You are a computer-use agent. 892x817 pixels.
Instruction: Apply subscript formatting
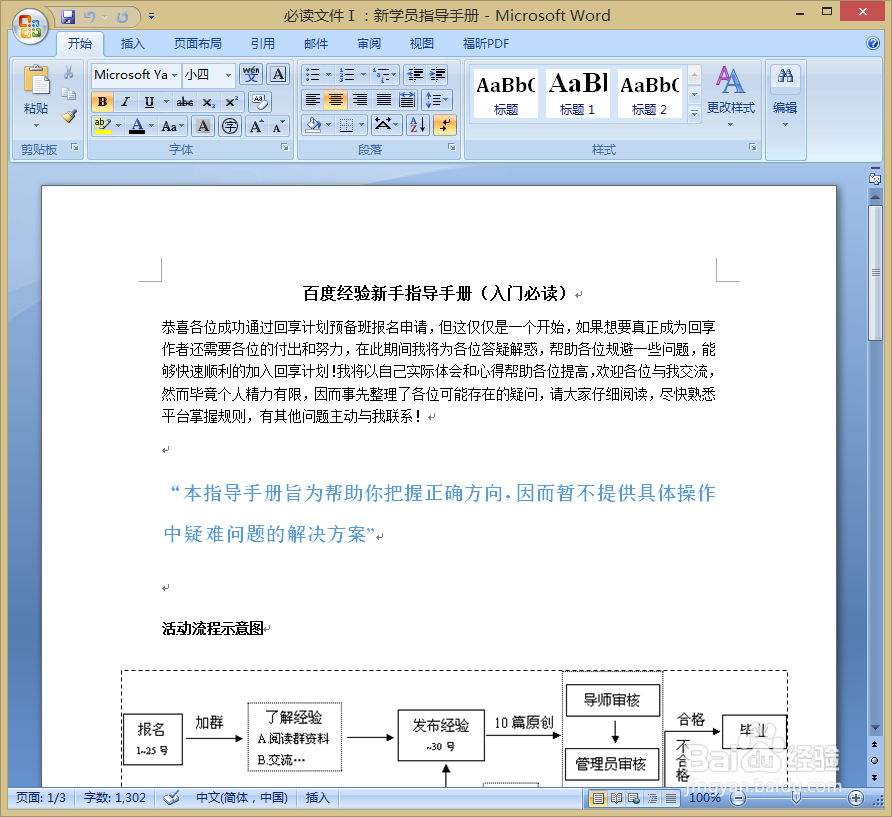point(209,102)
